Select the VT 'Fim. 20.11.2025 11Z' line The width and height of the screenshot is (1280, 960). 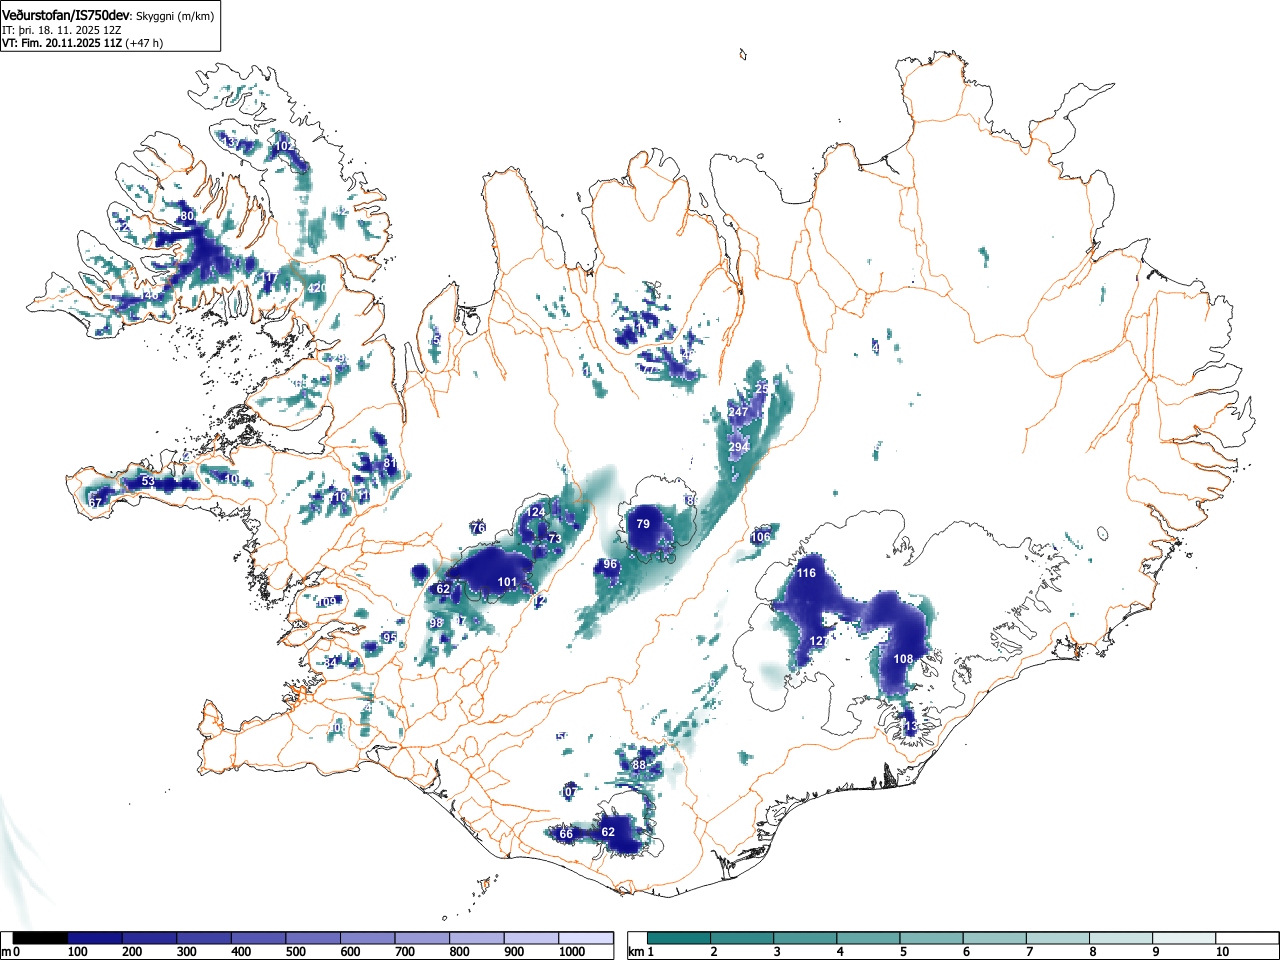click(x=62, y=43)
